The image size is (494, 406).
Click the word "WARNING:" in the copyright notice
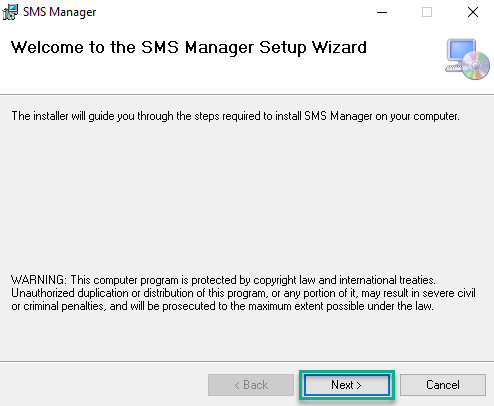[x=39, y=280]
